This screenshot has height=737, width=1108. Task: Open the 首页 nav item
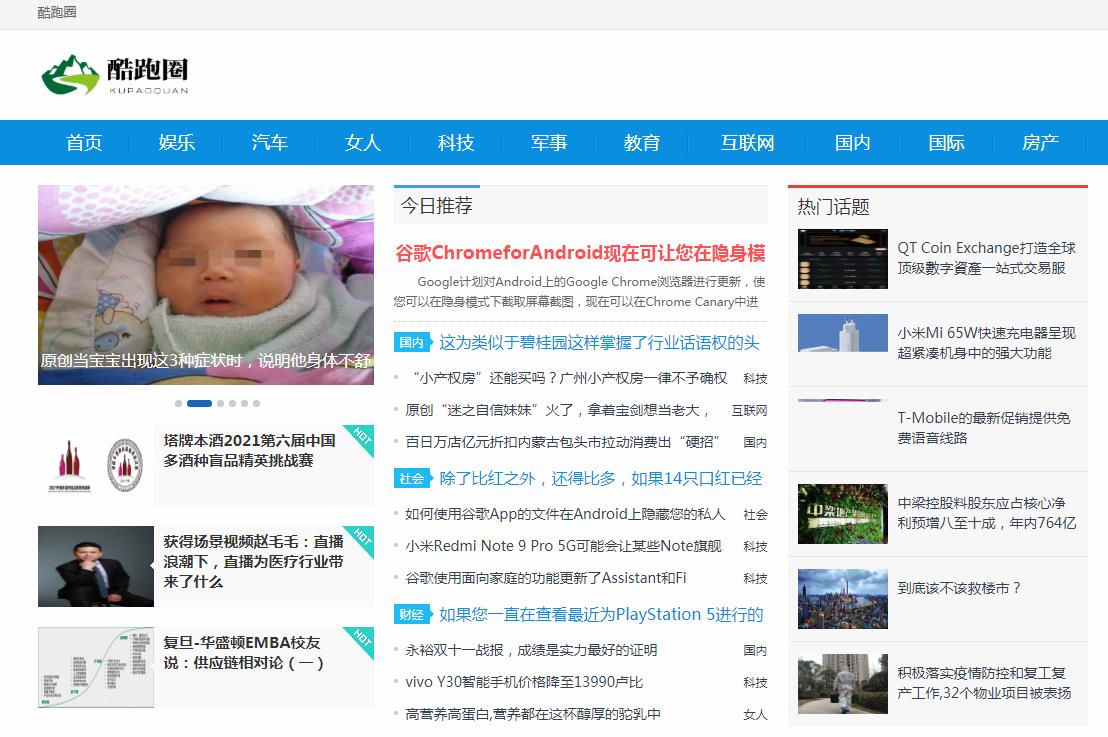tap(84, 143)
